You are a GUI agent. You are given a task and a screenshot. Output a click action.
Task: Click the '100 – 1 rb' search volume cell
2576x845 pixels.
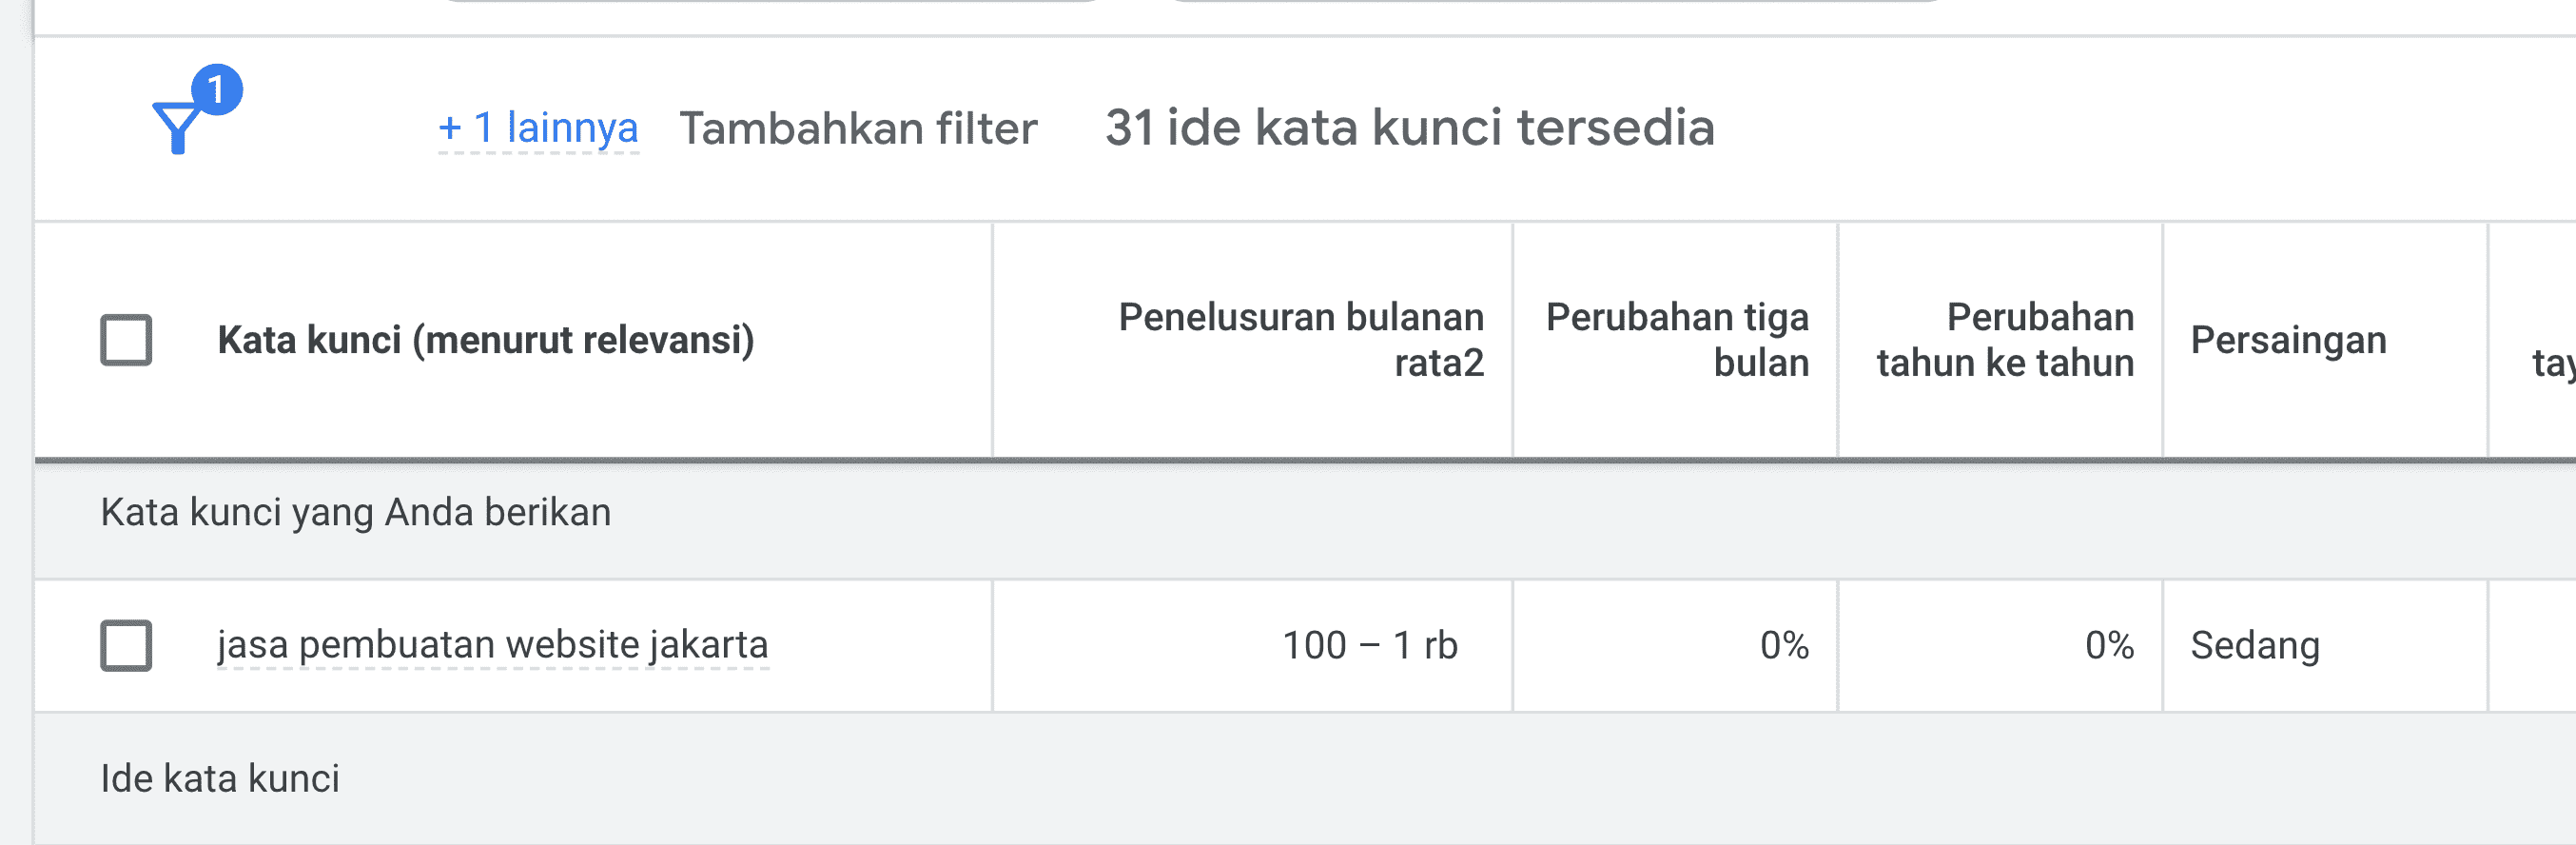pyautogui.click(x=1369, y=645)
